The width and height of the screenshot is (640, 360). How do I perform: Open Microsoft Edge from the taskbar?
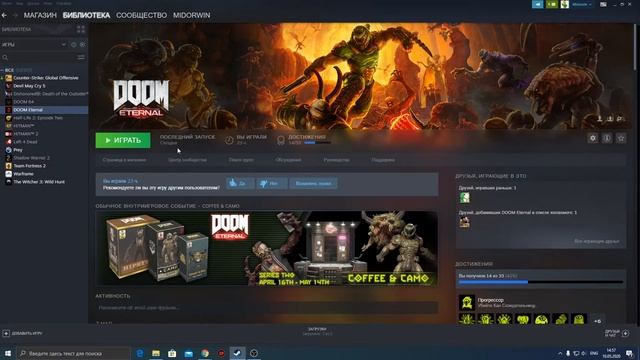140,353
